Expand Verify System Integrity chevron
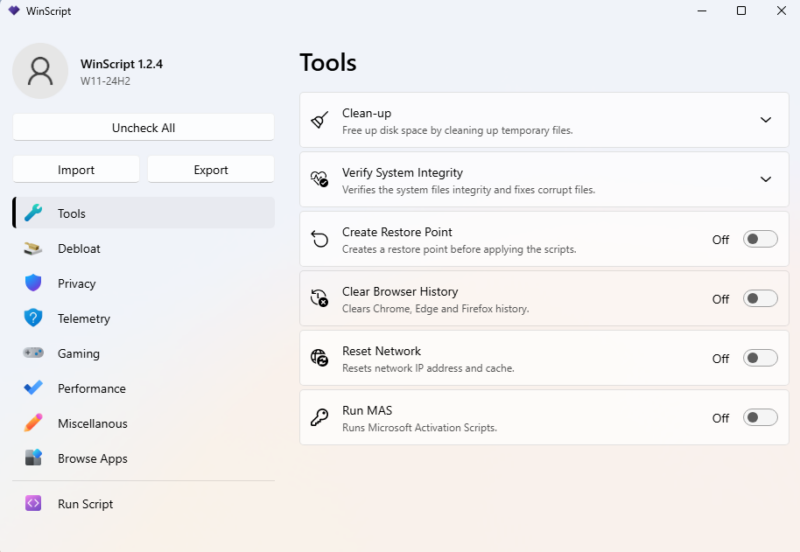 (766, 180)
